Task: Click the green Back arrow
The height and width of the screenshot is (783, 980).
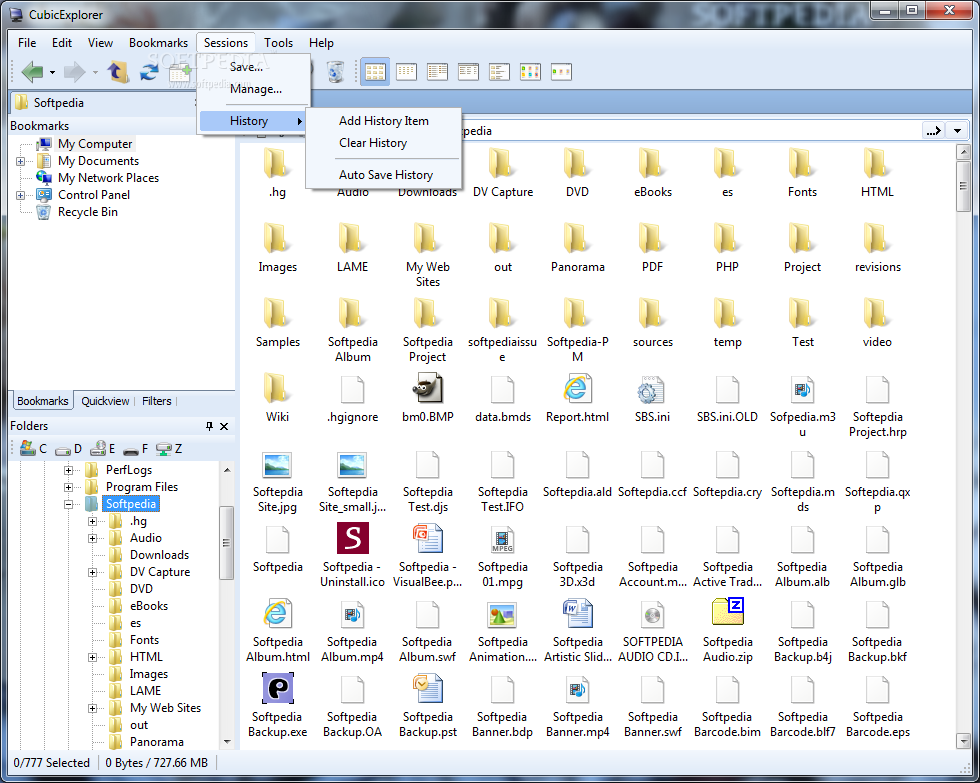Action: pyautogui.click(x=32, y=72)
